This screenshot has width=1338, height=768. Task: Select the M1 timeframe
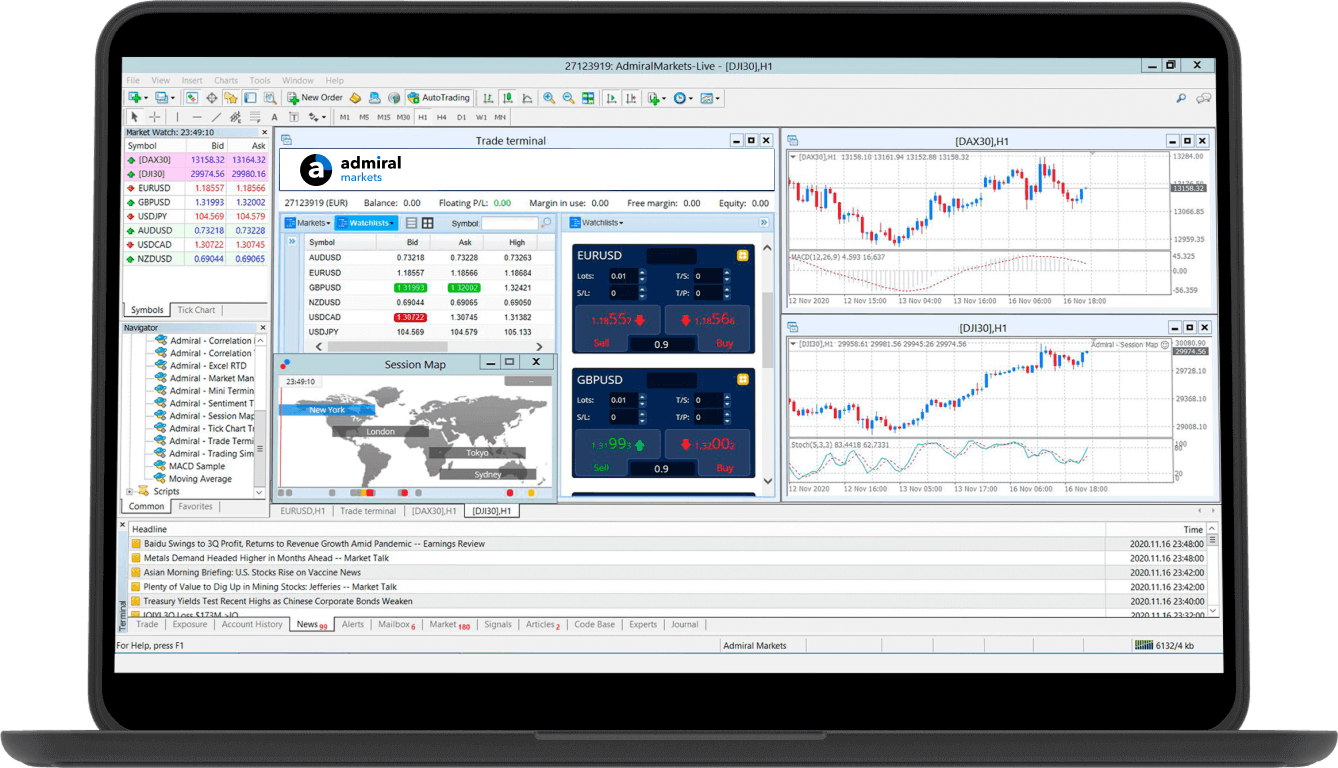coord(345,117)
